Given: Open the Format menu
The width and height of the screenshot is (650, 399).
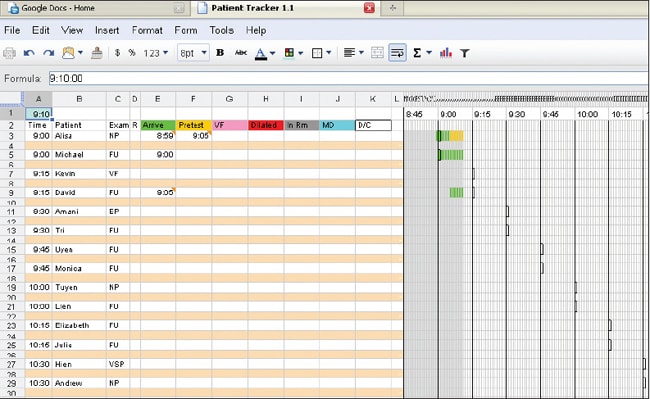Looking at the screenshot, I should (x=147, y=30).
